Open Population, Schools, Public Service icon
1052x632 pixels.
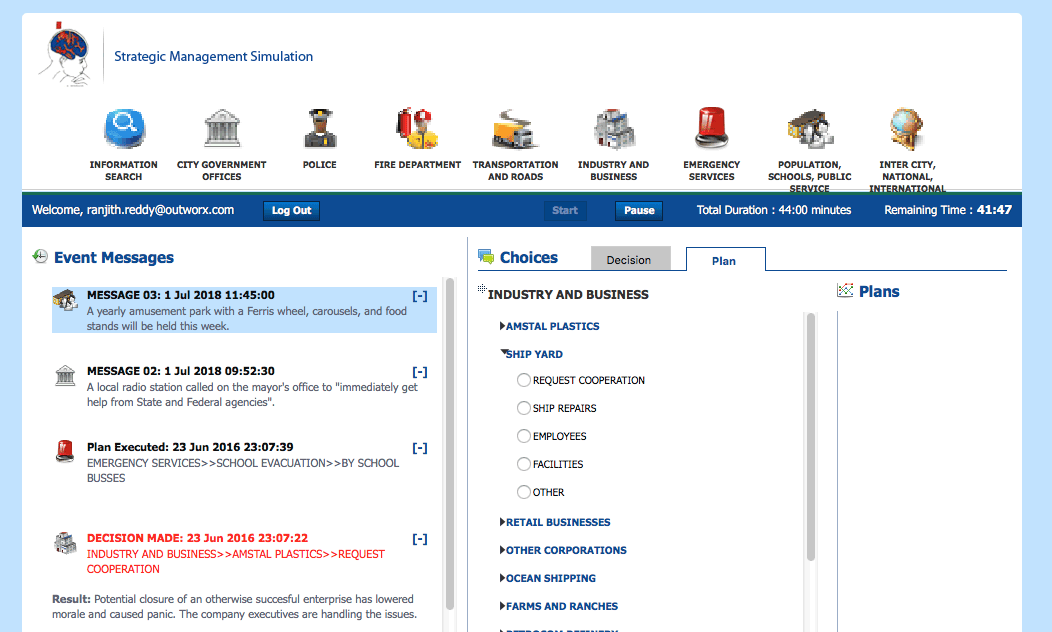click(x=810, y=129)
